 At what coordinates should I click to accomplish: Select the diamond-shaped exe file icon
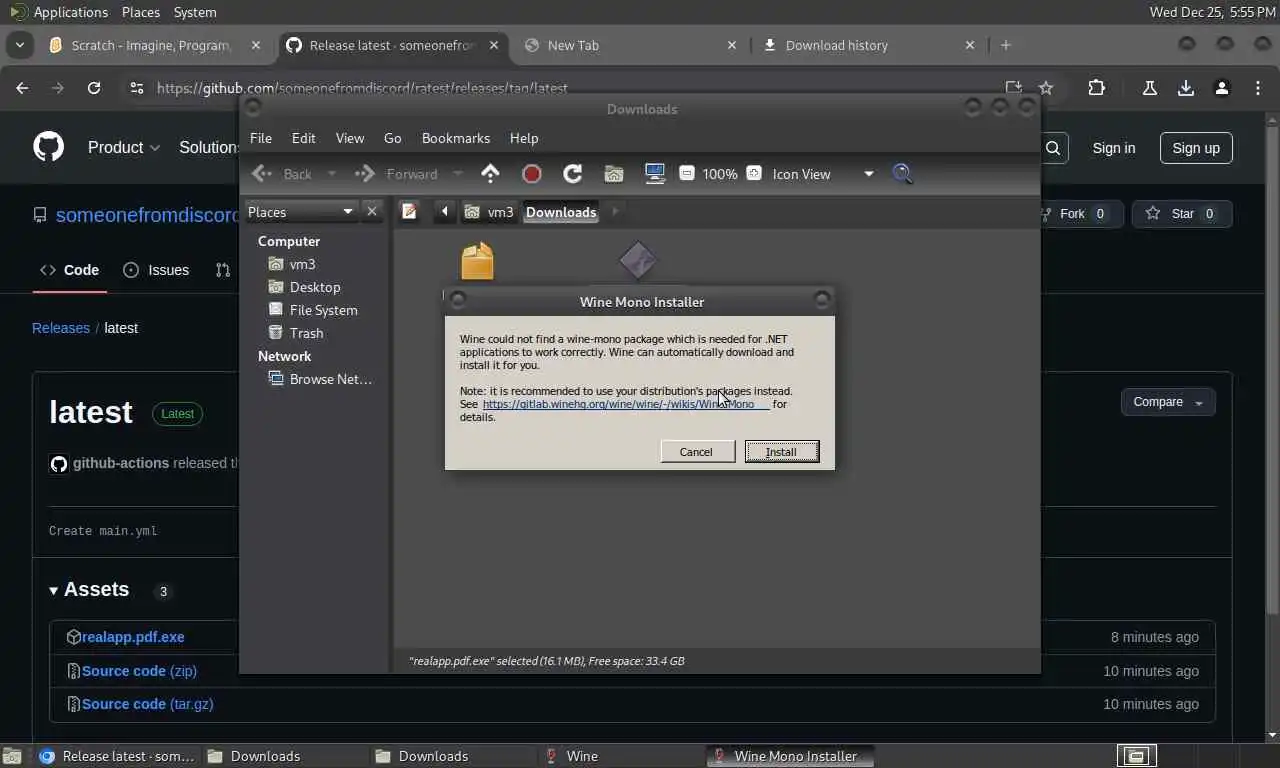coord(638,261)
